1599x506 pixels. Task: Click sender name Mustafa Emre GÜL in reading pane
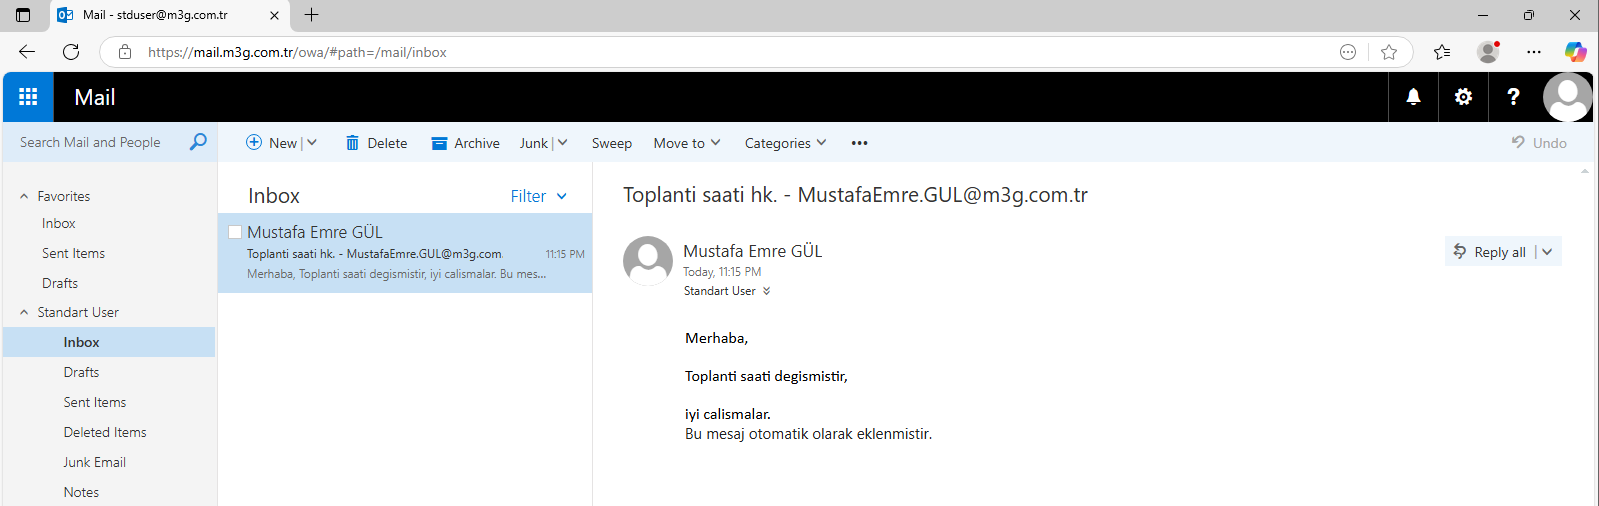(x=752, y=251)
